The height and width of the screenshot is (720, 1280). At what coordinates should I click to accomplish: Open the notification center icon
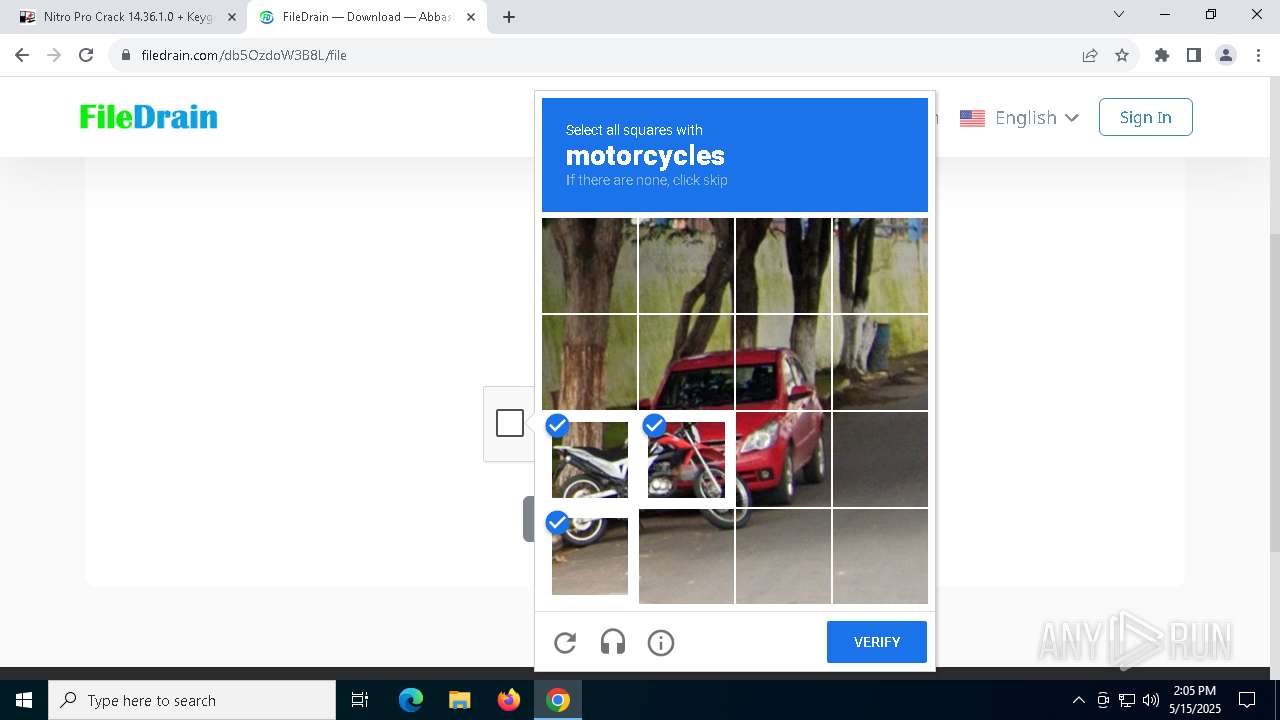tap(1247, 700)
